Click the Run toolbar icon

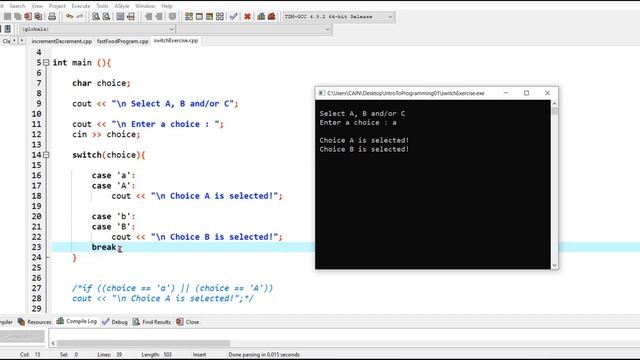(x=199, y=17)
